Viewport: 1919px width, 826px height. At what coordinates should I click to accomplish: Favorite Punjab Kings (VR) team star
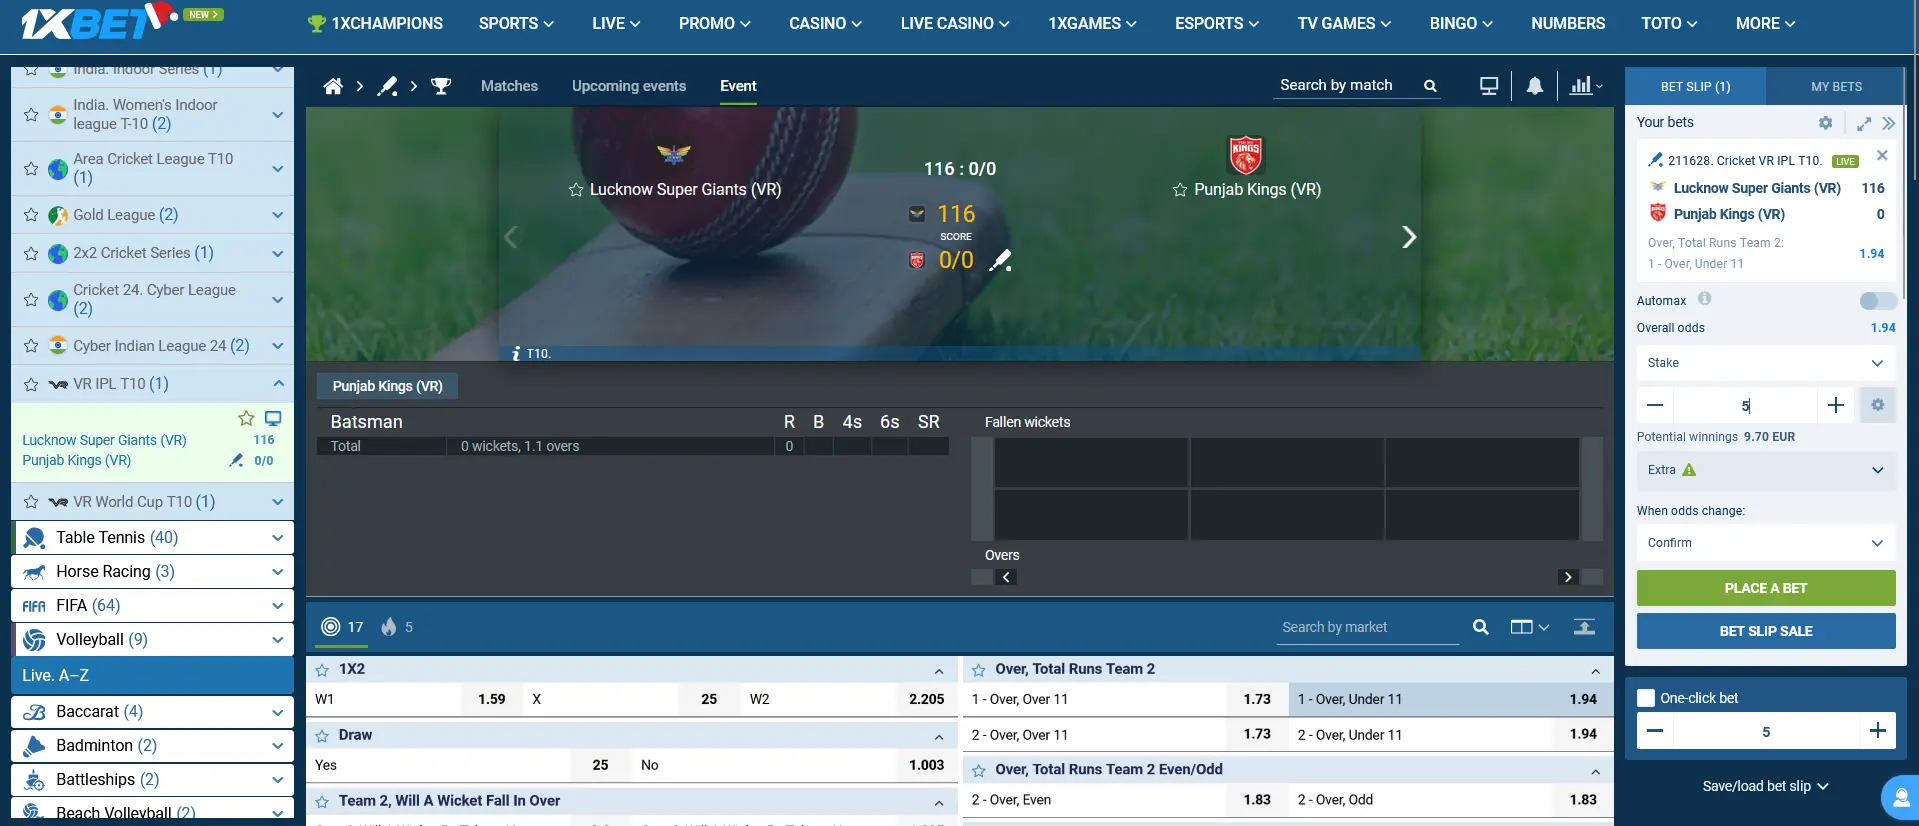1180,190
